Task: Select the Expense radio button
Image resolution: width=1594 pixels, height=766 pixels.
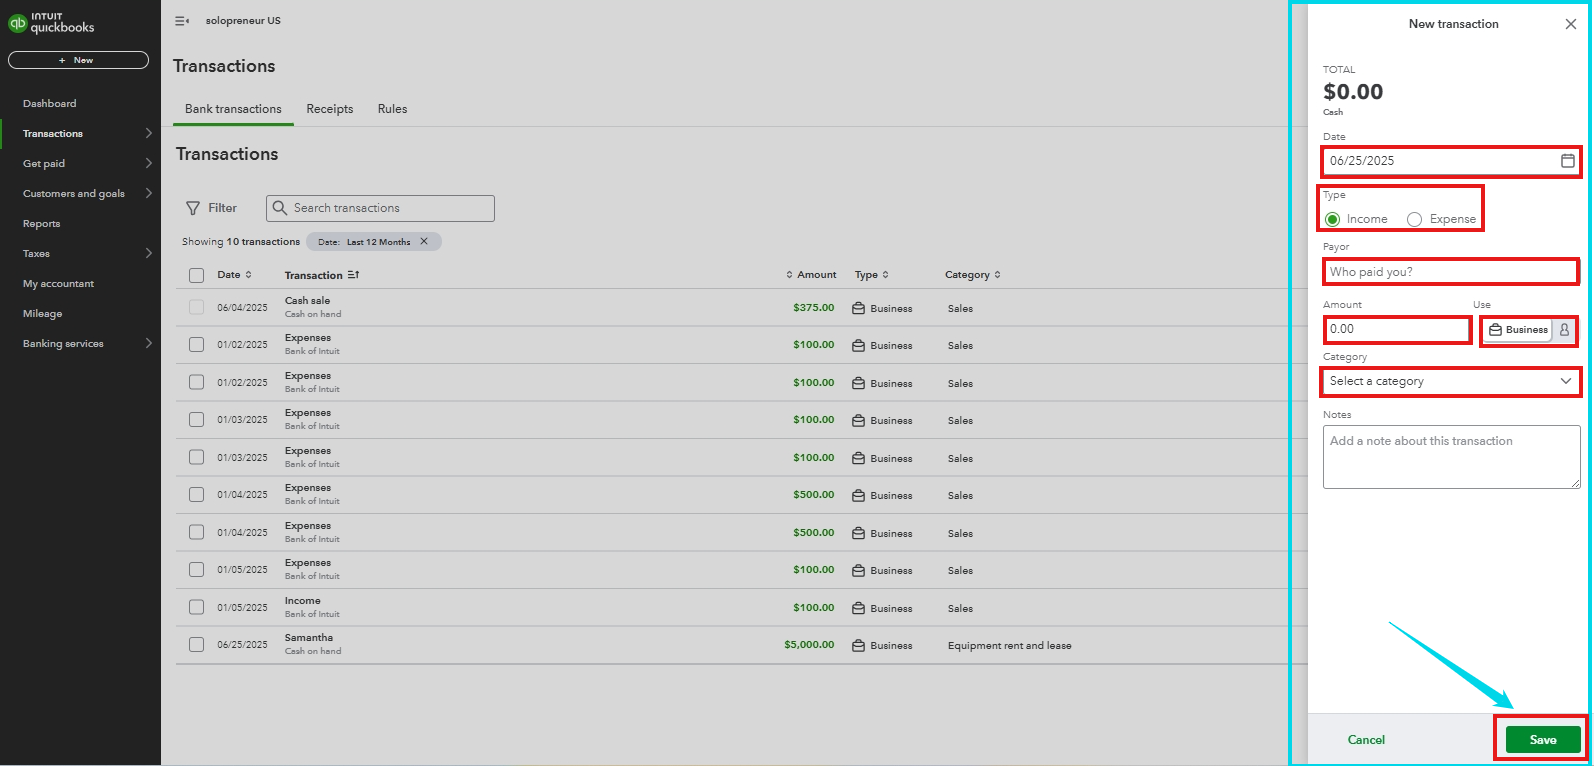Action: tap(1414, 219)
